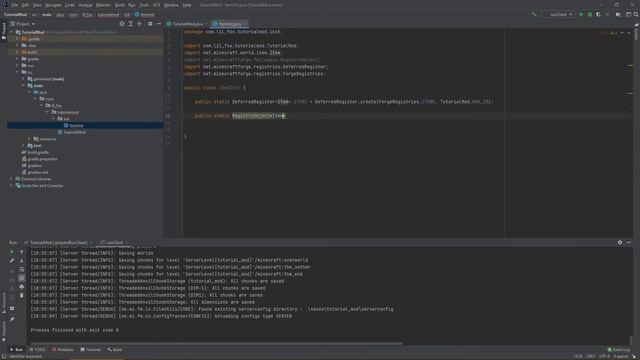Click Collapse All icon in Project panel

(x=139, y=24)
